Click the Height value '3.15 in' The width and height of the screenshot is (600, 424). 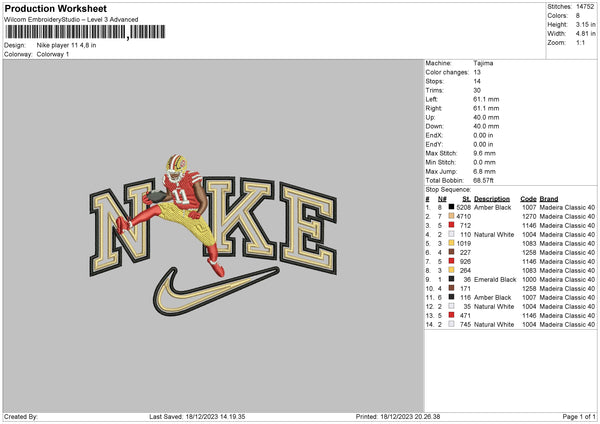pos(585,24)
